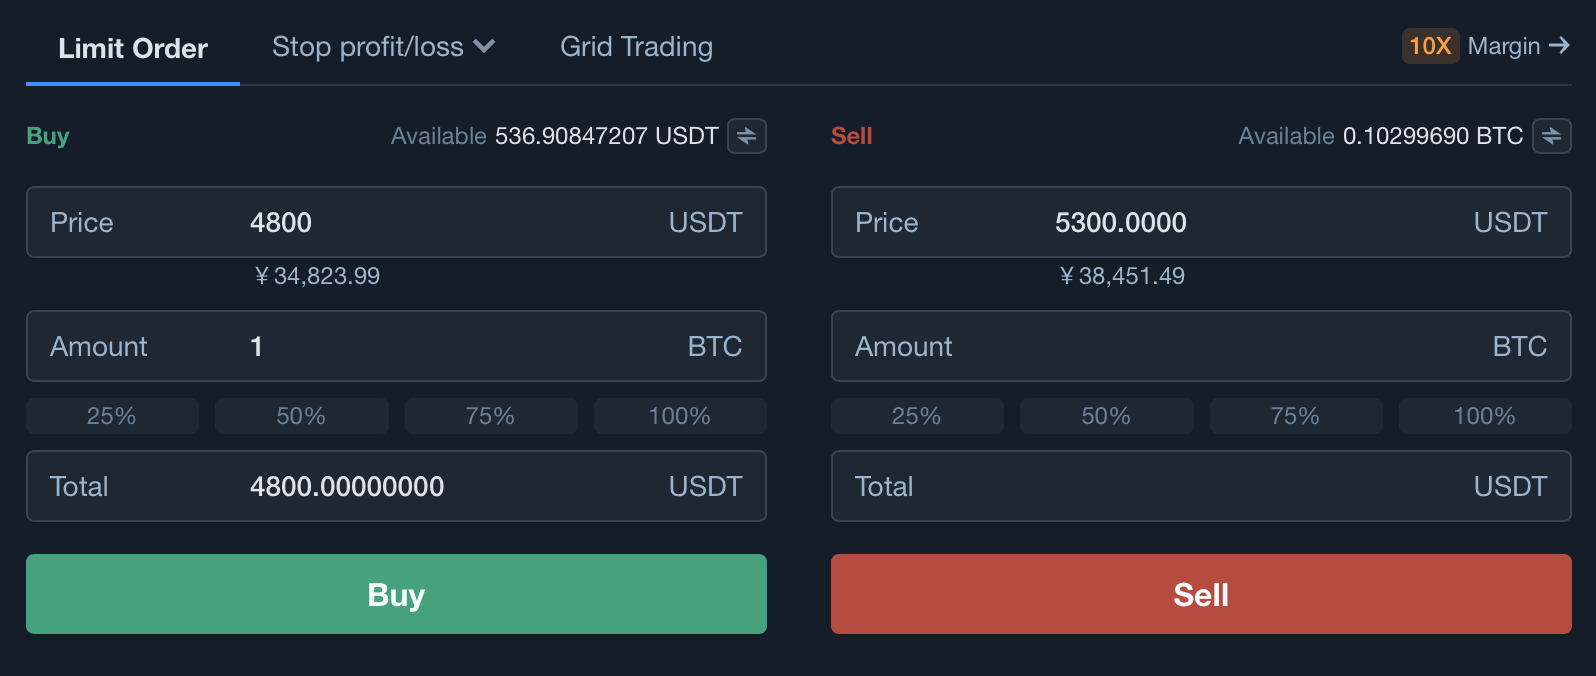Click the Sell Amount BTC input field
The height and width of the screenshot is (676, 1596).
click(1200, 346)
